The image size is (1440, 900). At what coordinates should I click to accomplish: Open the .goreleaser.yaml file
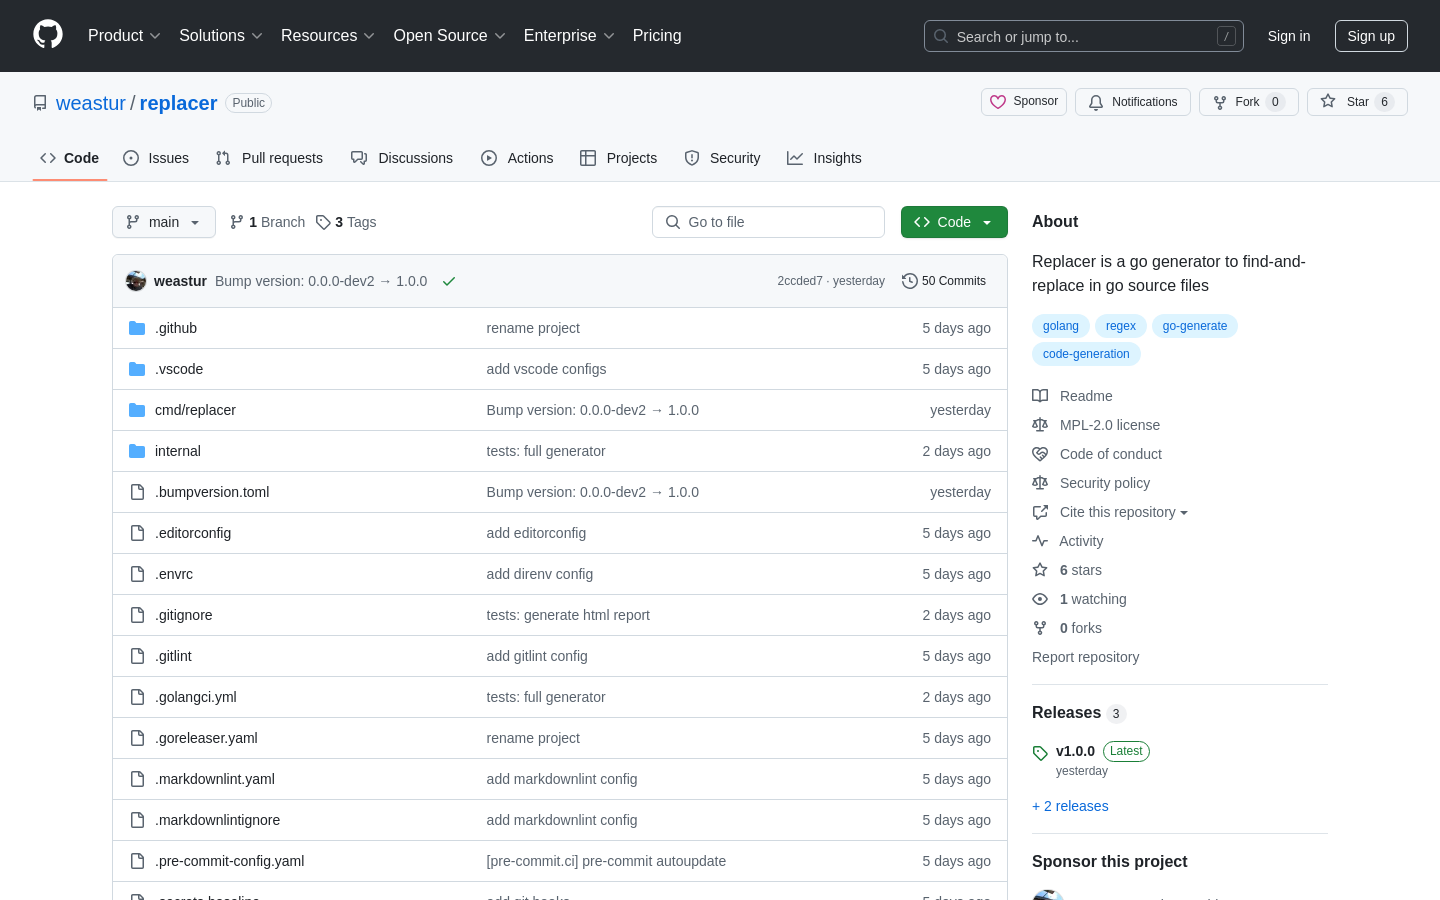tap(206, 738)
